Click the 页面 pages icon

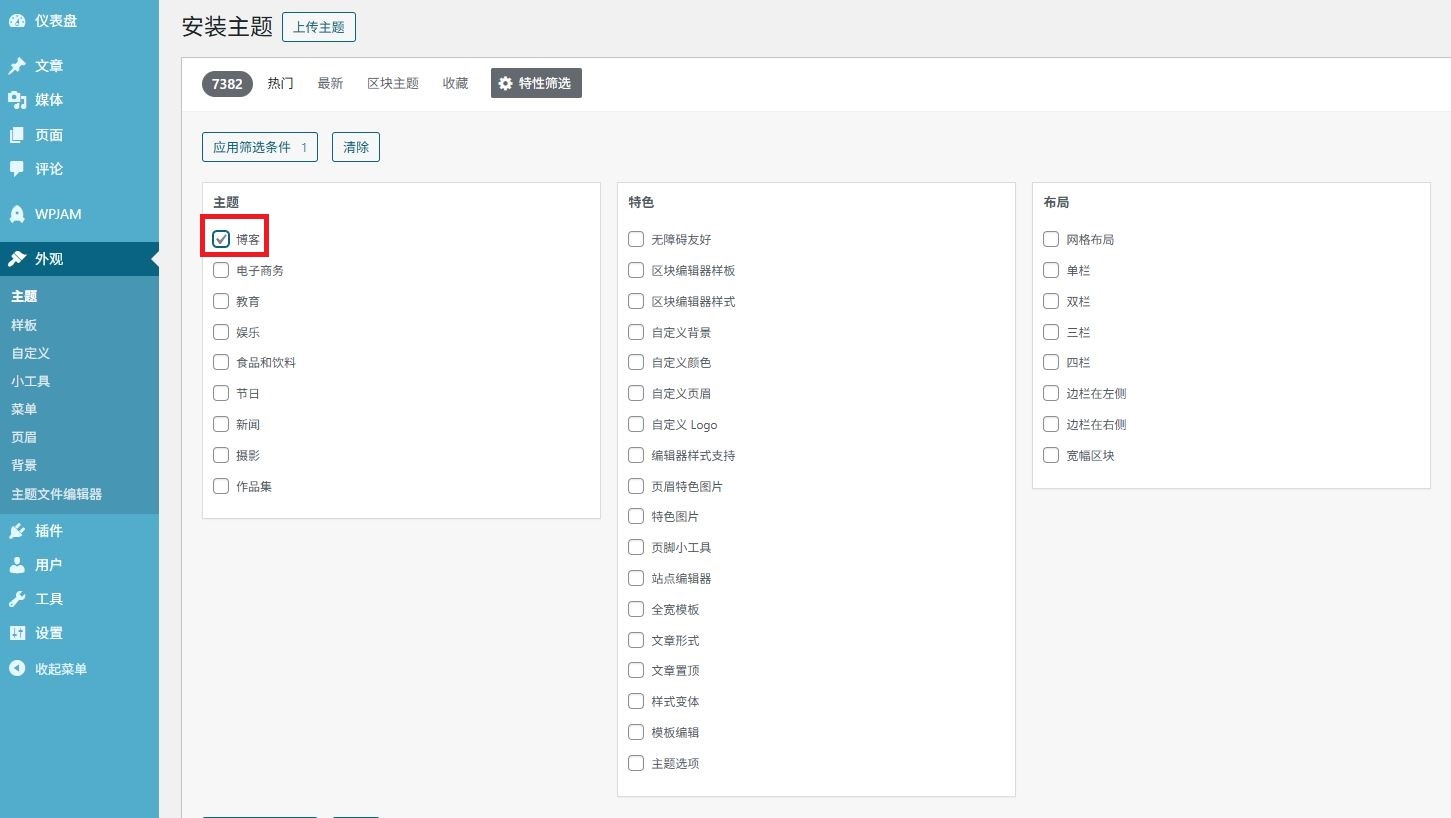point(17,135)
